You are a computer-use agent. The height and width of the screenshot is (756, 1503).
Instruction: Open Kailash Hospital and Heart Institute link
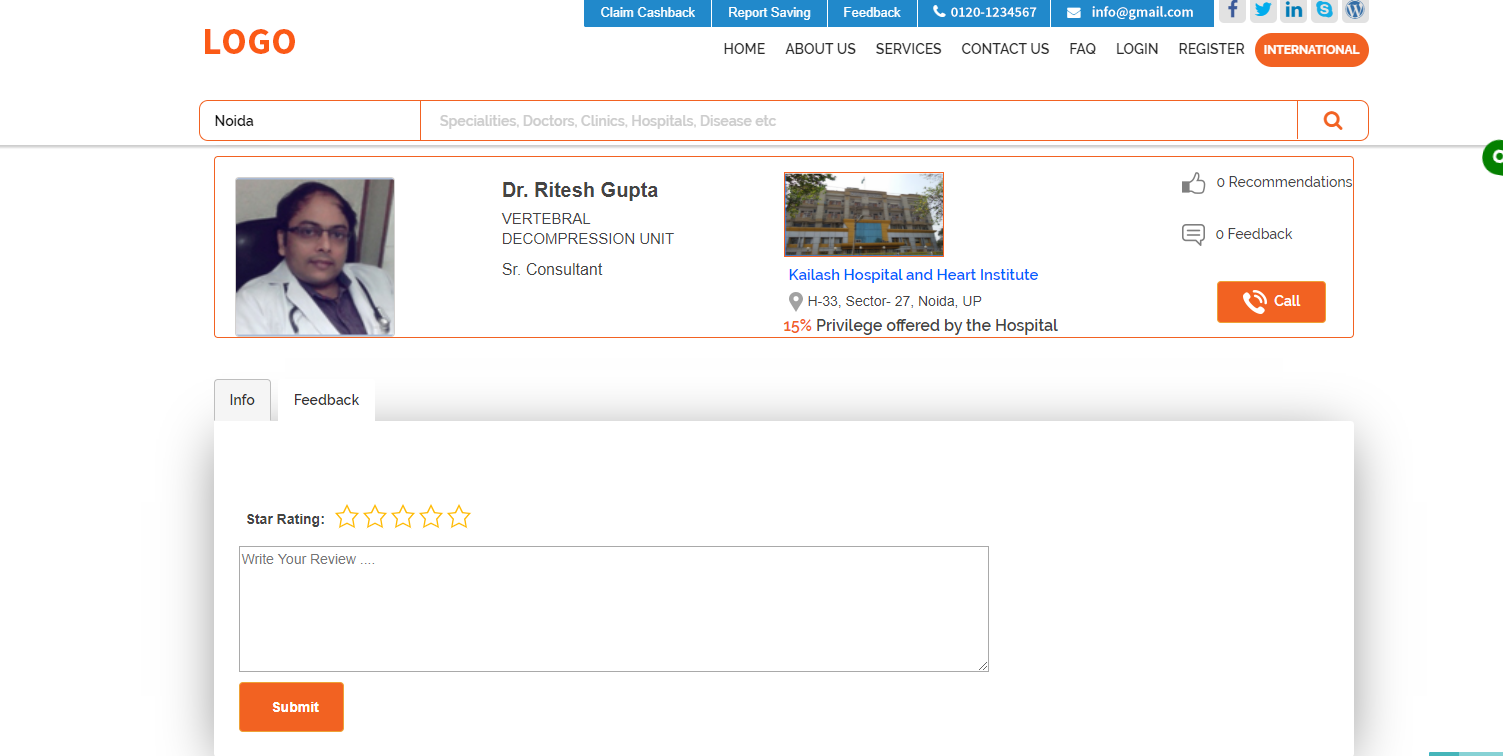[x=912, y=274]
